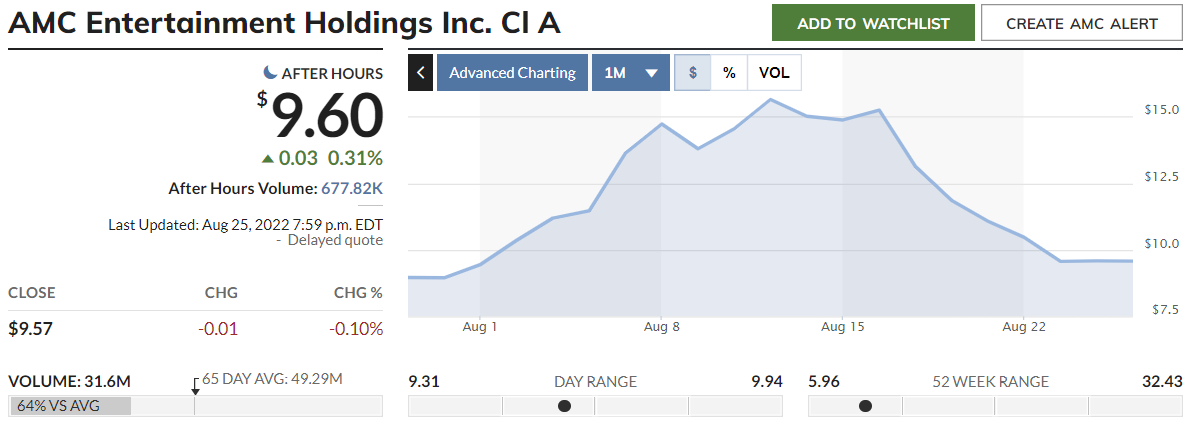
Task: Toggle VOL volume display on chart
Action: [774, 73]
